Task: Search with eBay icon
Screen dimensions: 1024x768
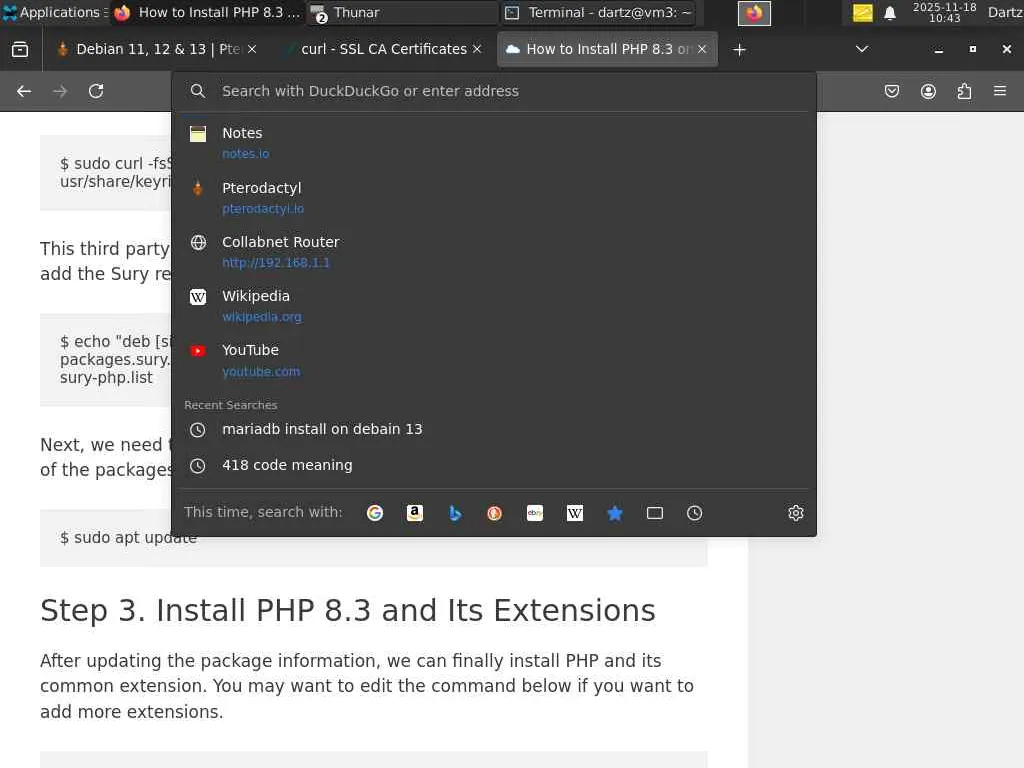Action: point(535,513)
